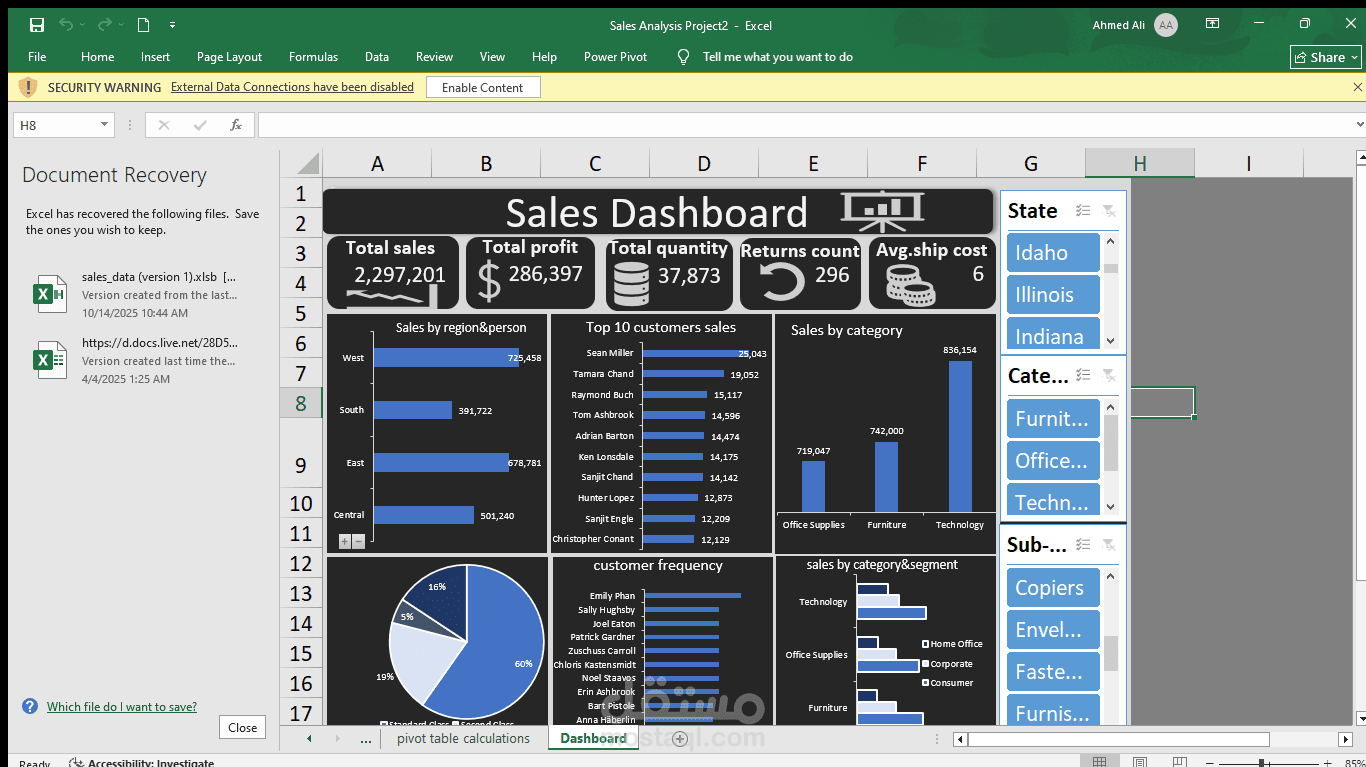Click the Share button

[1326, 57]
